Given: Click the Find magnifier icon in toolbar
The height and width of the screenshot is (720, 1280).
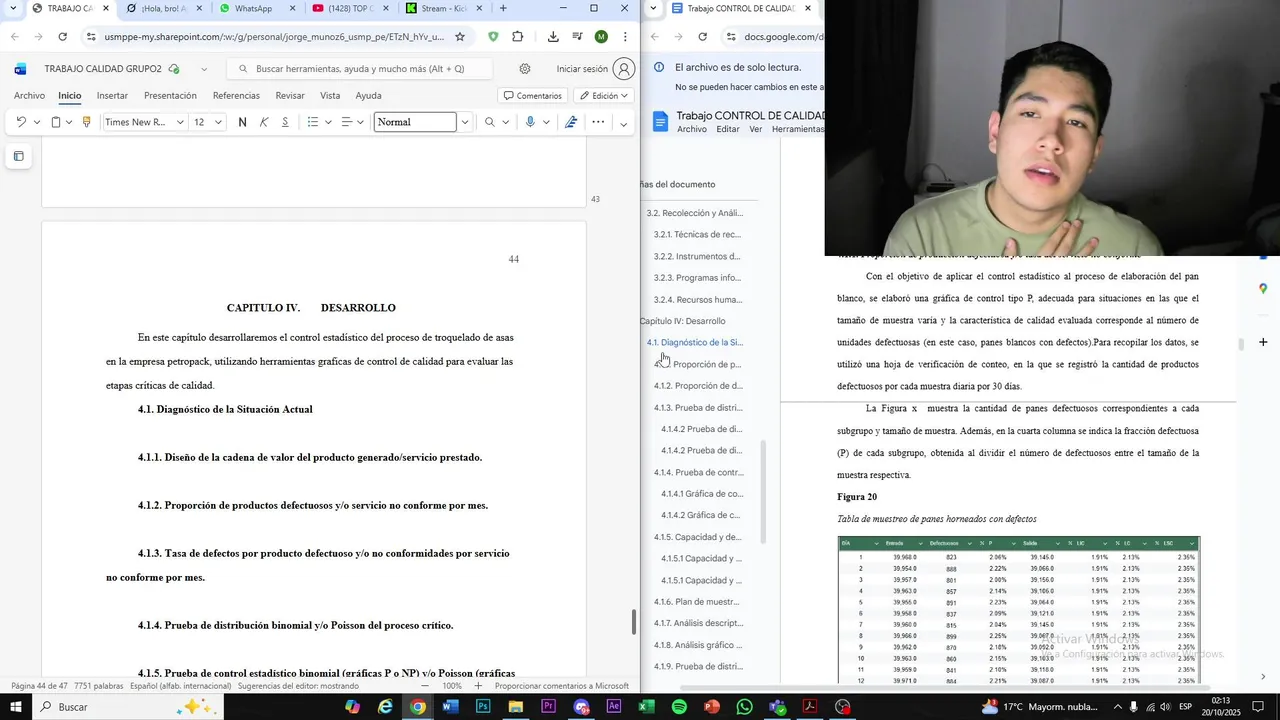Looking at the screenshot, I should [489, 122].
